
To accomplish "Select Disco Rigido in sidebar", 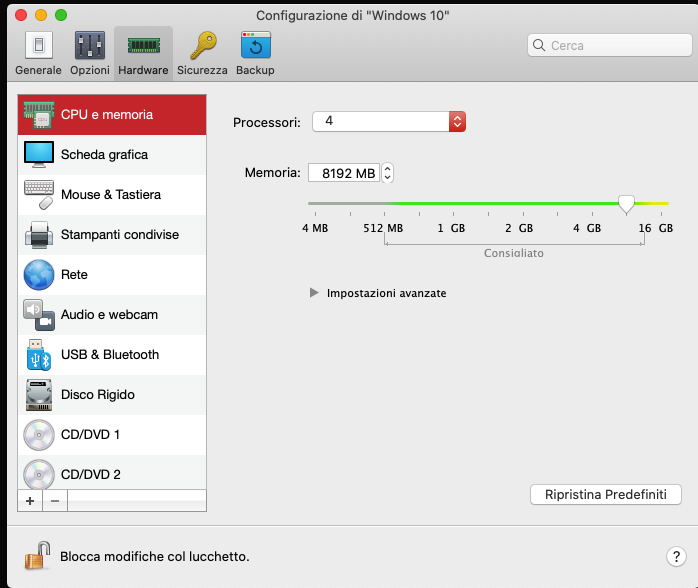I will (x=112, y=395).
